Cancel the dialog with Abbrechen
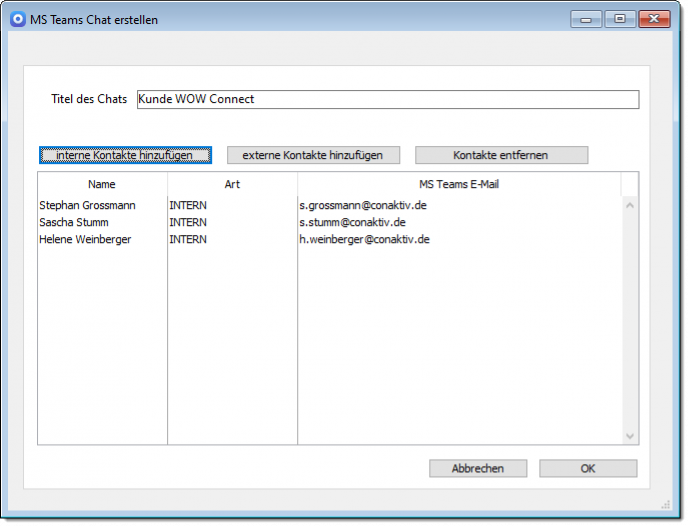The image size is (688, 526). point(477,468)
